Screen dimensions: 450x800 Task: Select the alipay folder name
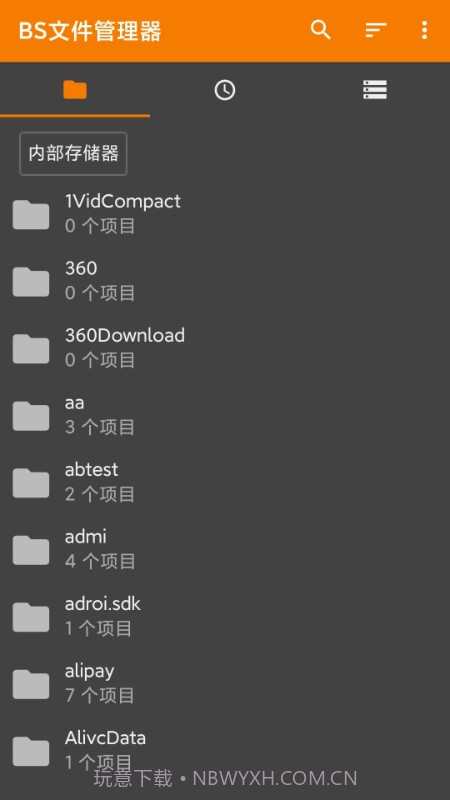tap(89, 671)
